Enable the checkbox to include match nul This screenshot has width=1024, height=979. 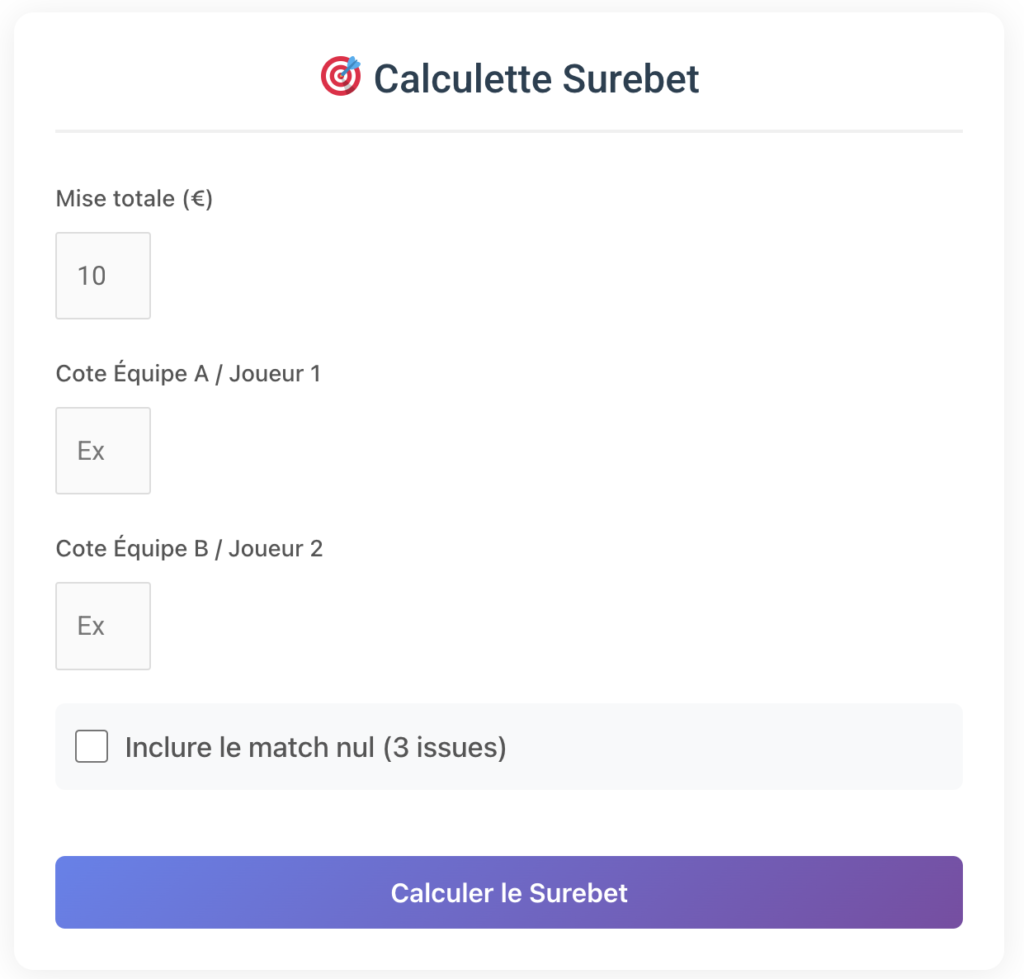tap(91, 746)
